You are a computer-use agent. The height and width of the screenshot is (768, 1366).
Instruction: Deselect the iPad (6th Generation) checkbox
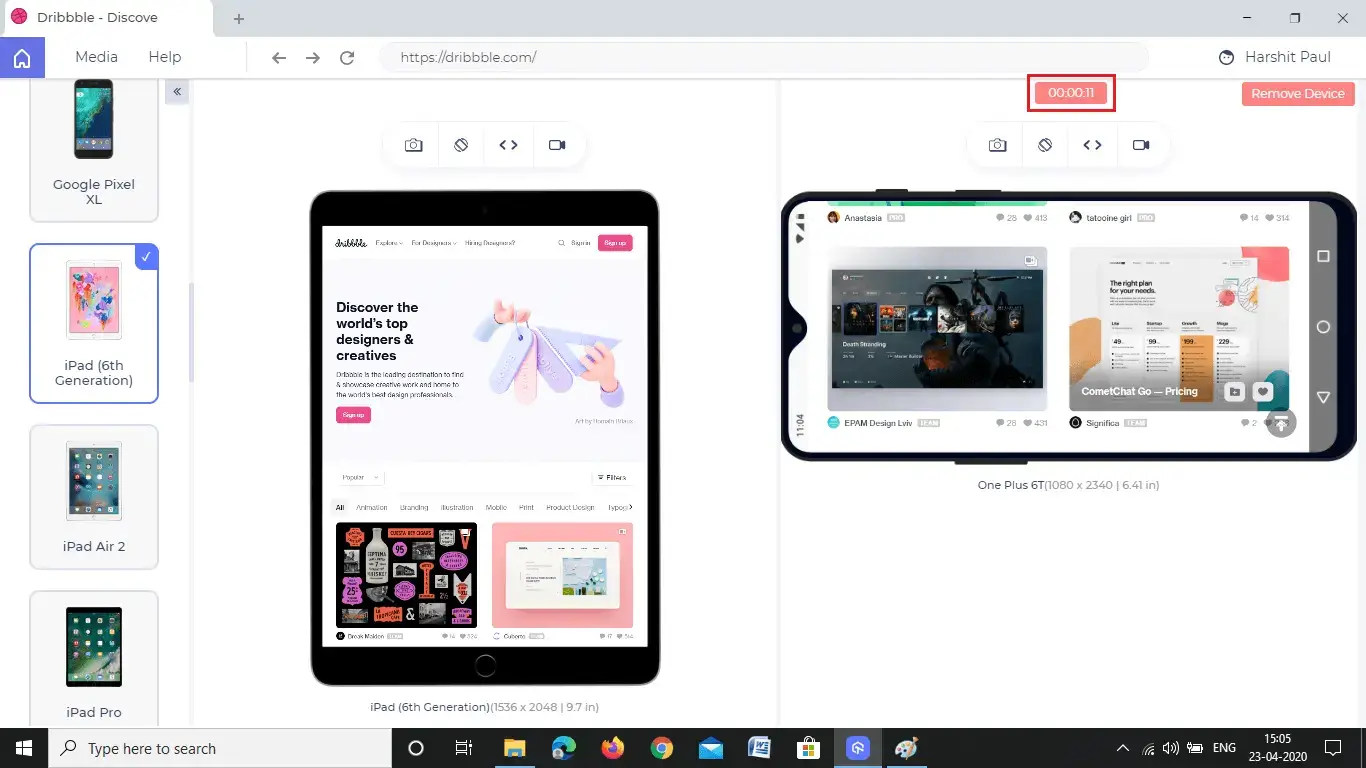pyautogui.click(x=146, y=257)
